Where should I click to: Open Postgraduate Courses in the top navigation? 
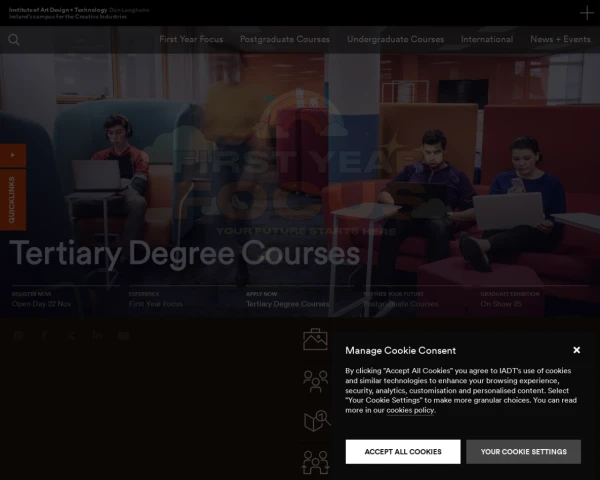(285, 39)
